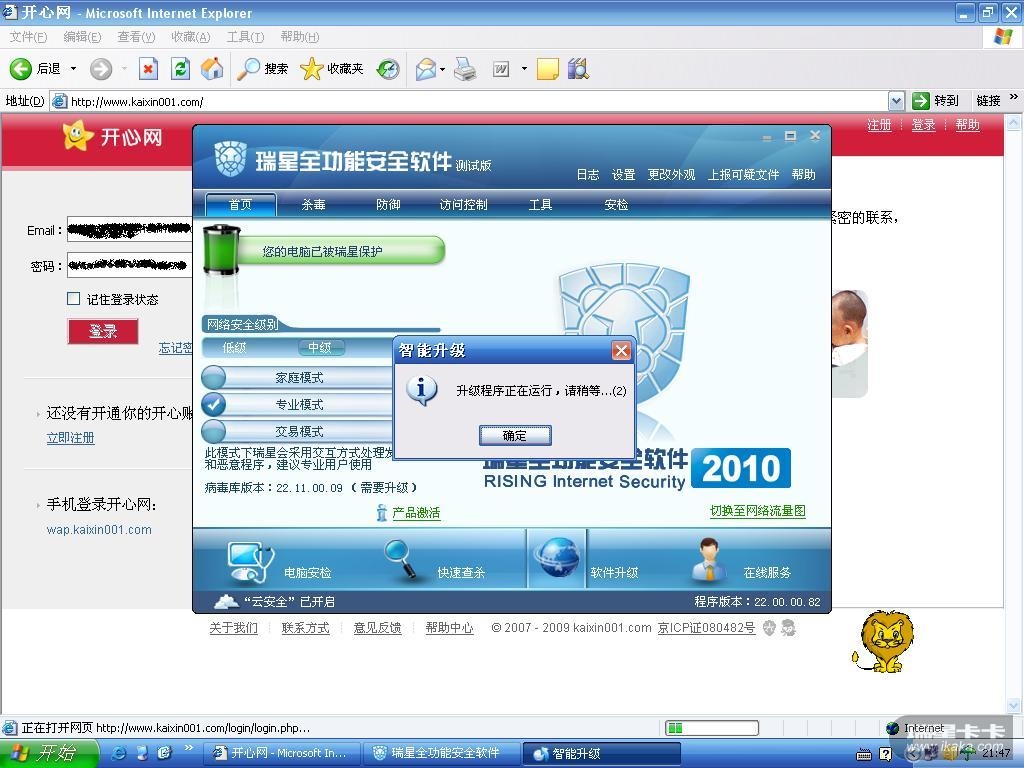The image size is (1024, 768).
Task: Click the yellow note toolbar icon
Action: tap(547, 69)
